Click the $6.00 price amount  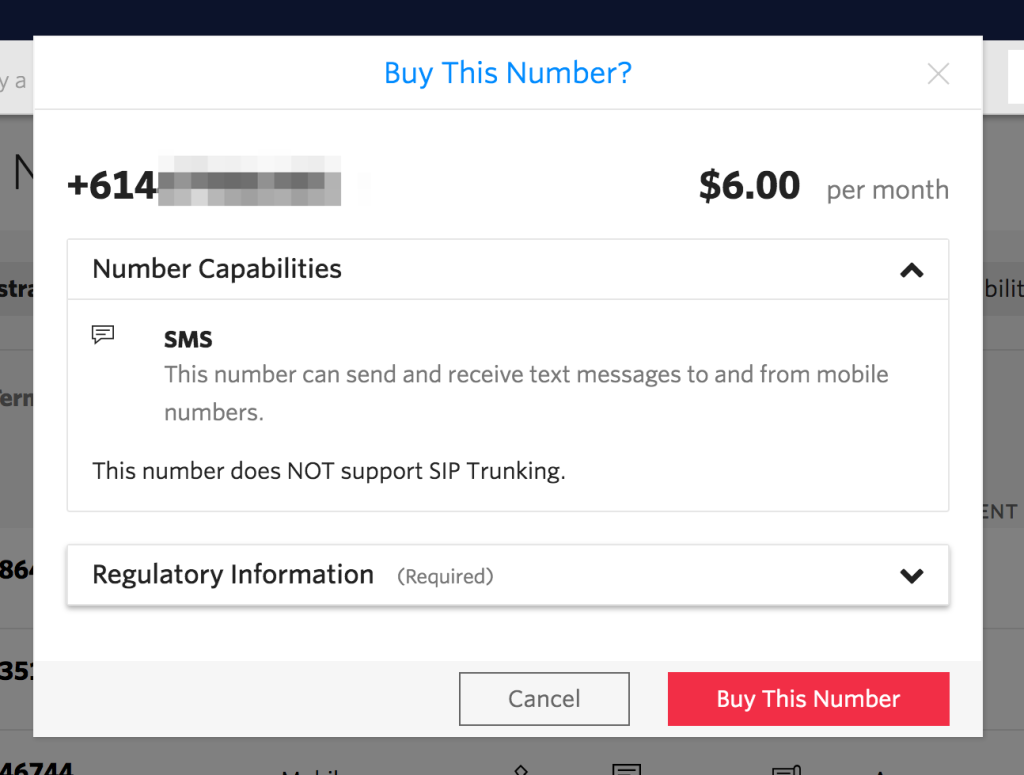pos(749,186)
